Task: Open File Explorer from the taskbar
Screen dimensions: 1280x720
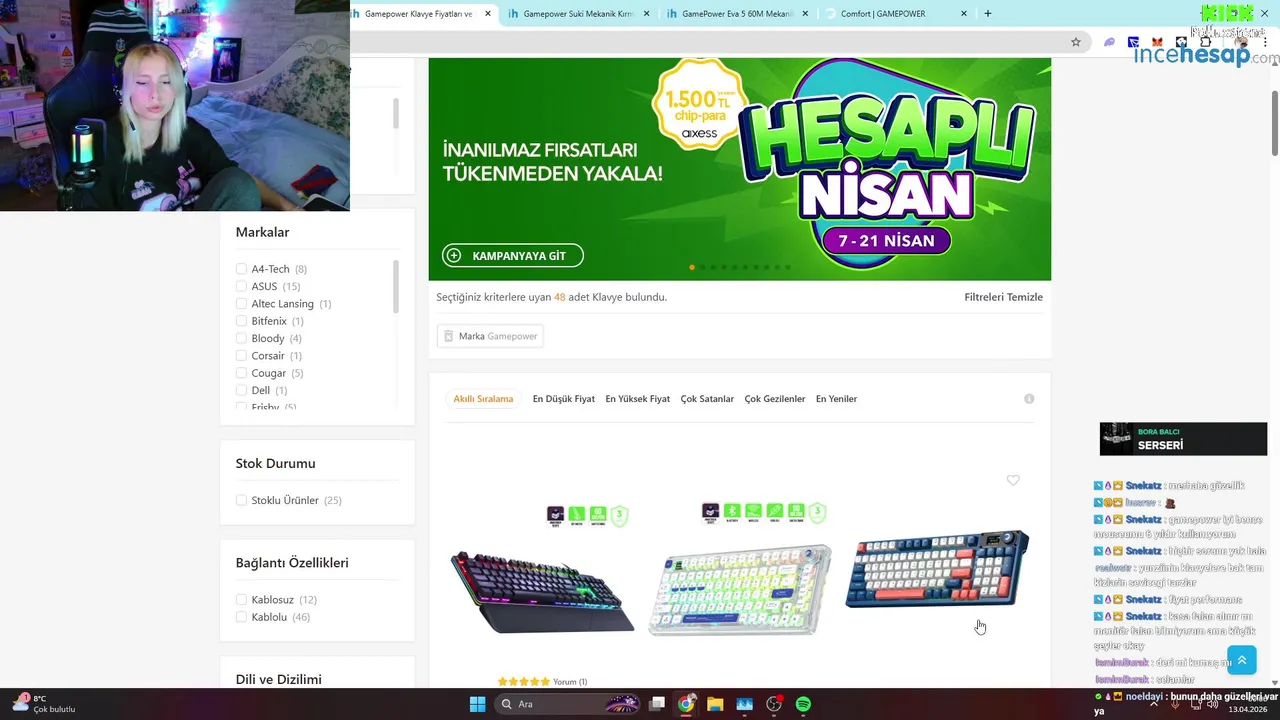Action: pyautogui.click(x=715, y=704)
